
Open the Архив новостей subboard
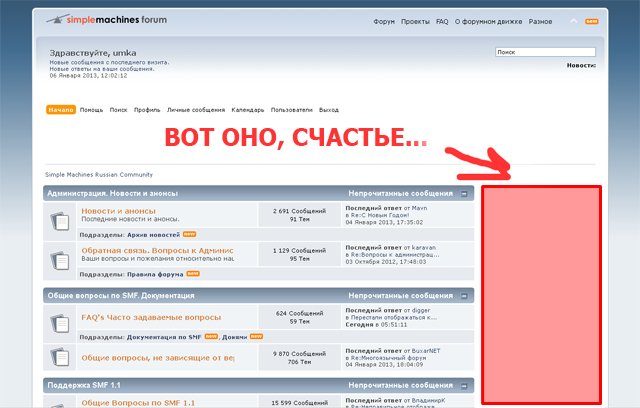[153, 235]
